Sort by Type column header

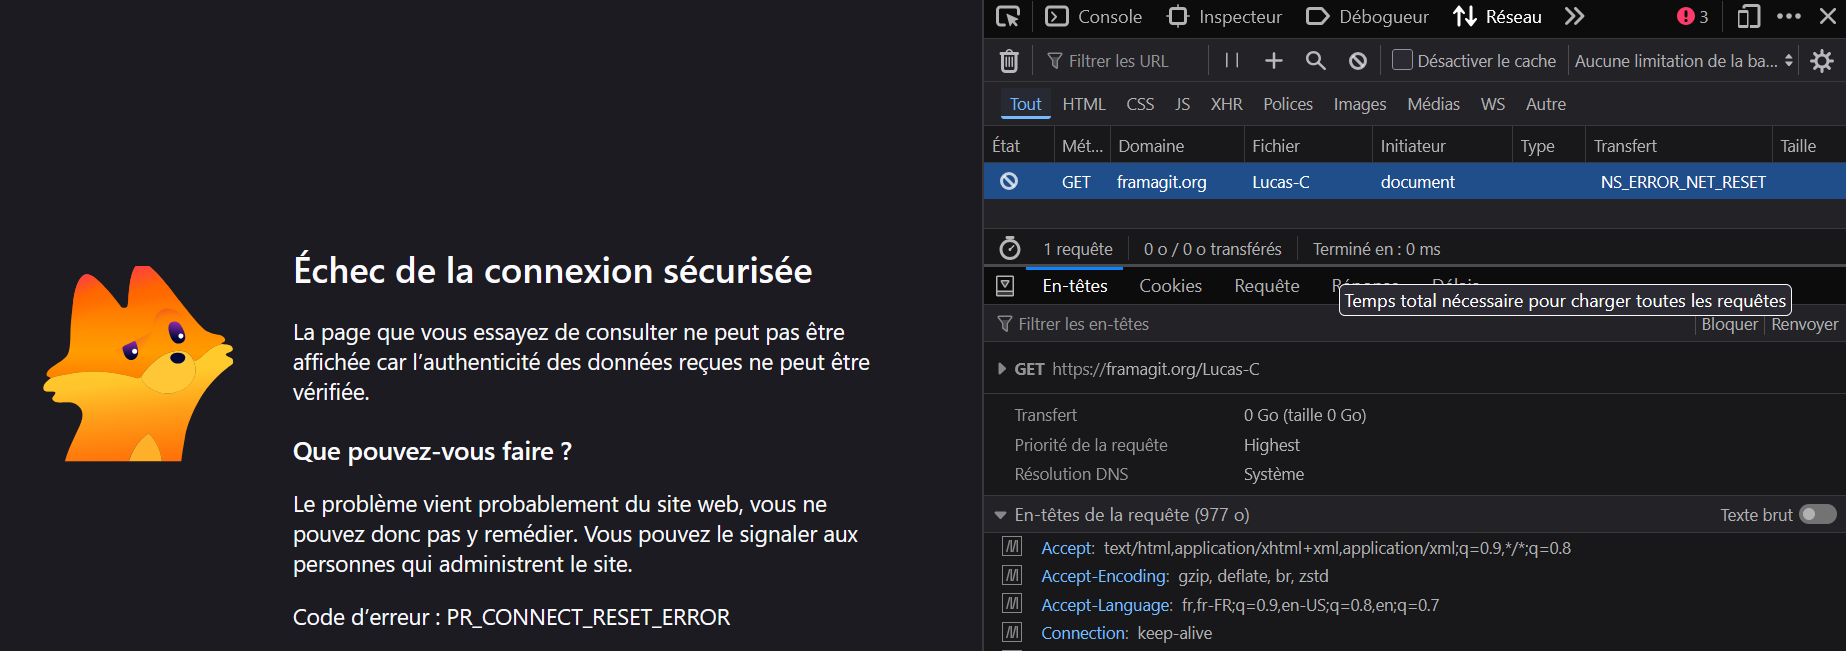tap(1548, 146)
